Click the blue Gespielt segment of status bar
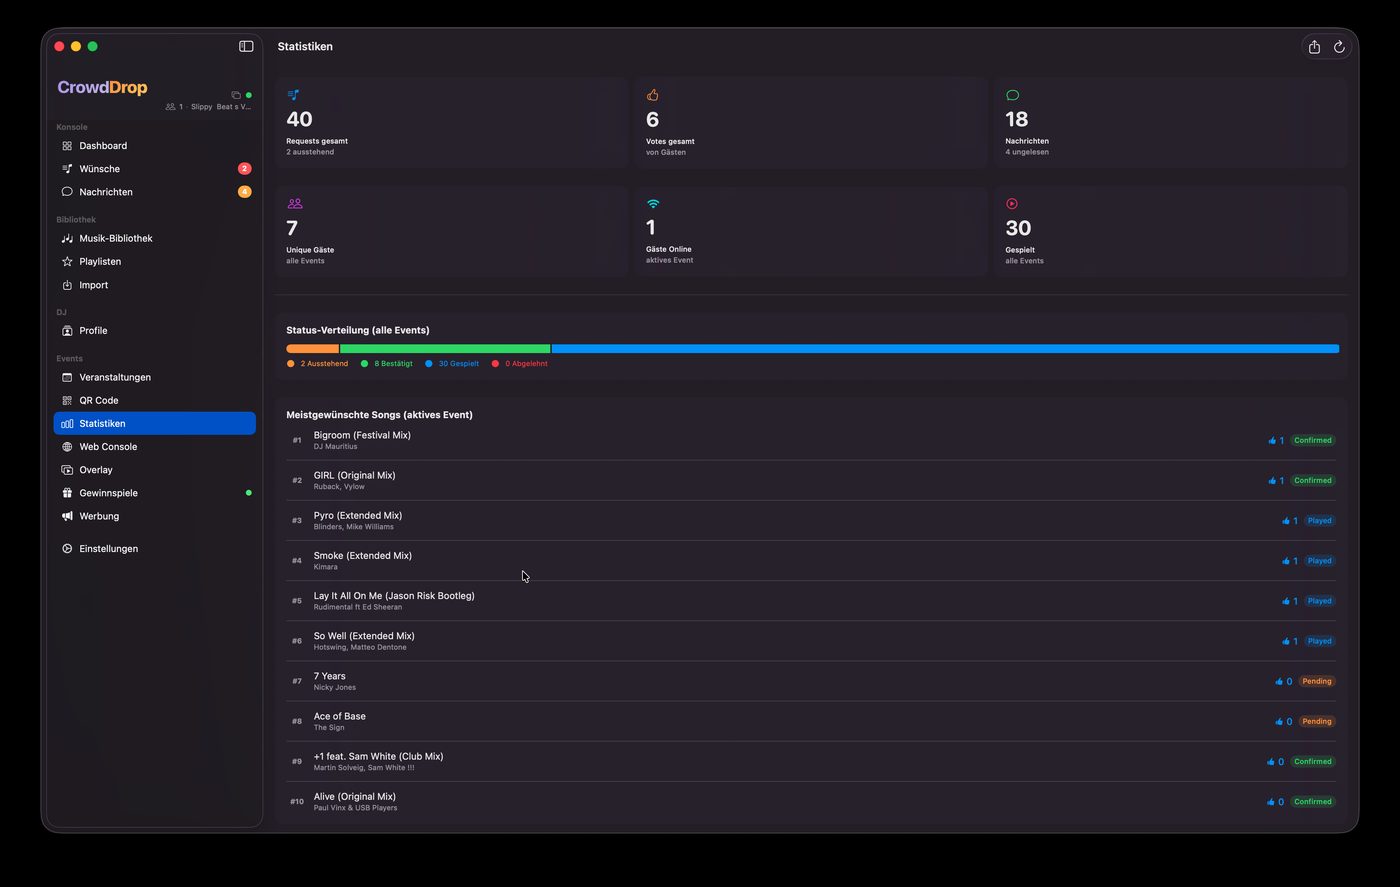Viewport: 1400px width, 887px height. tap(944, 349)
